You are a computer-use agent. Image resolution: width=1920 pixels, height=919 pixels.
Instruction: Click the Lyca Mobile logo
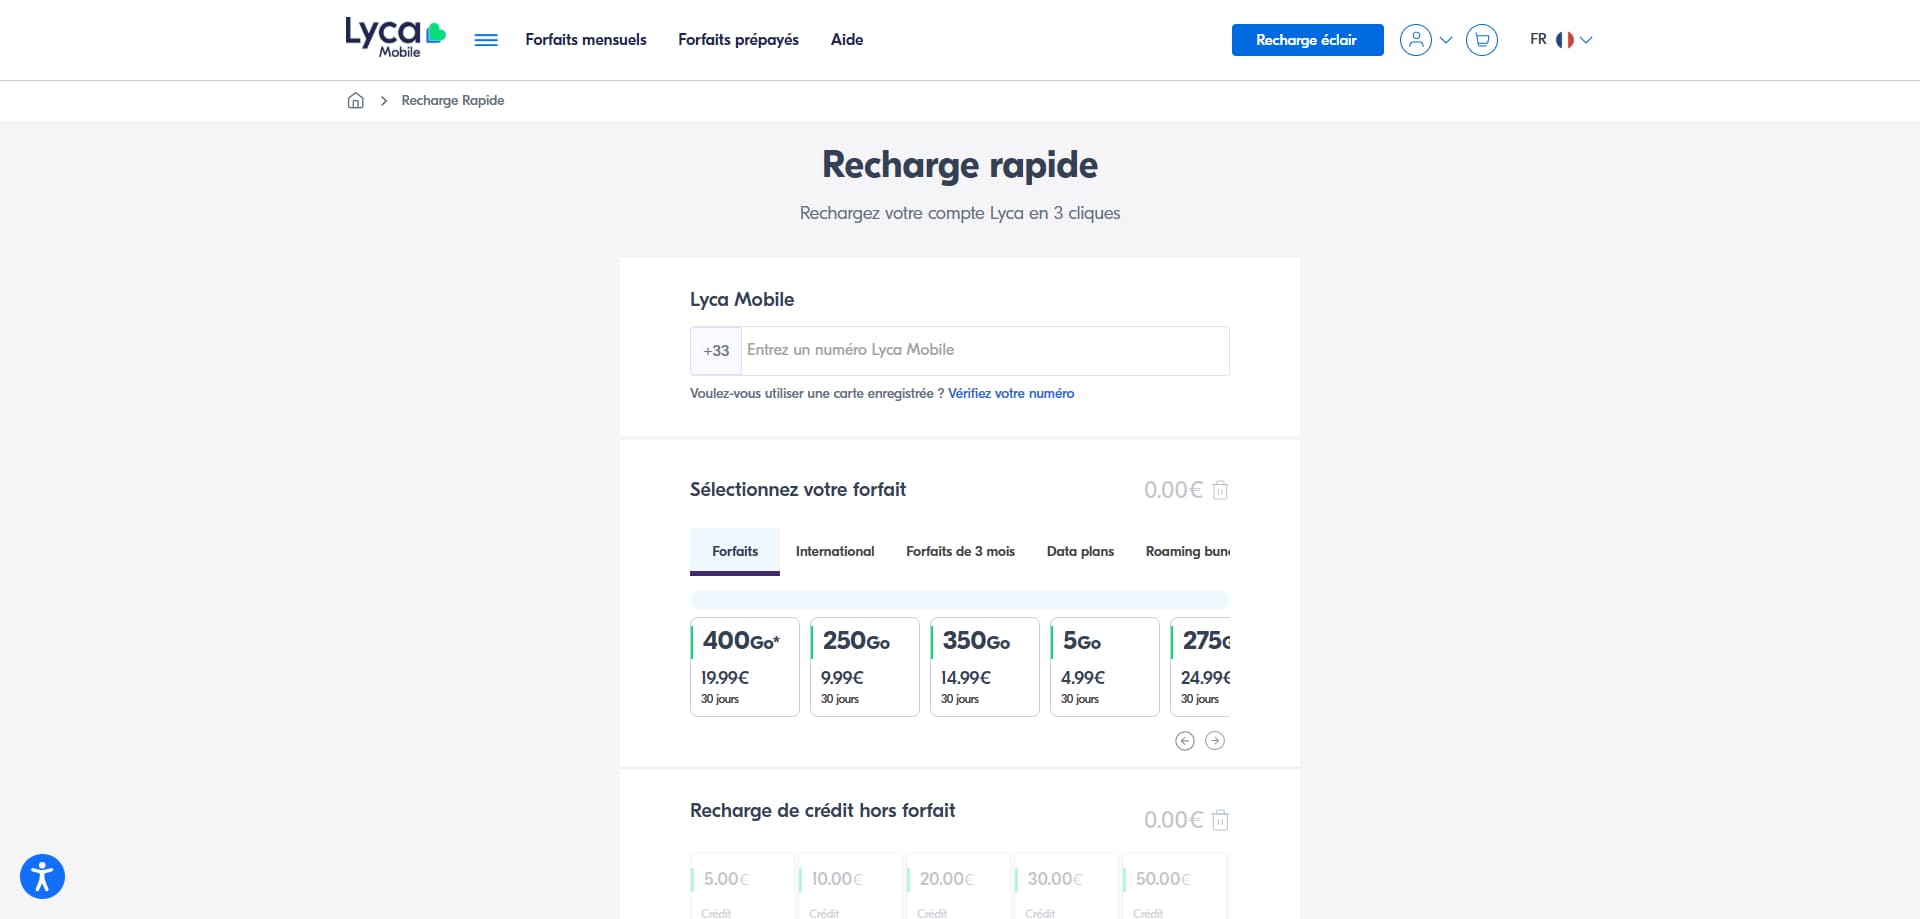(395, 38)
